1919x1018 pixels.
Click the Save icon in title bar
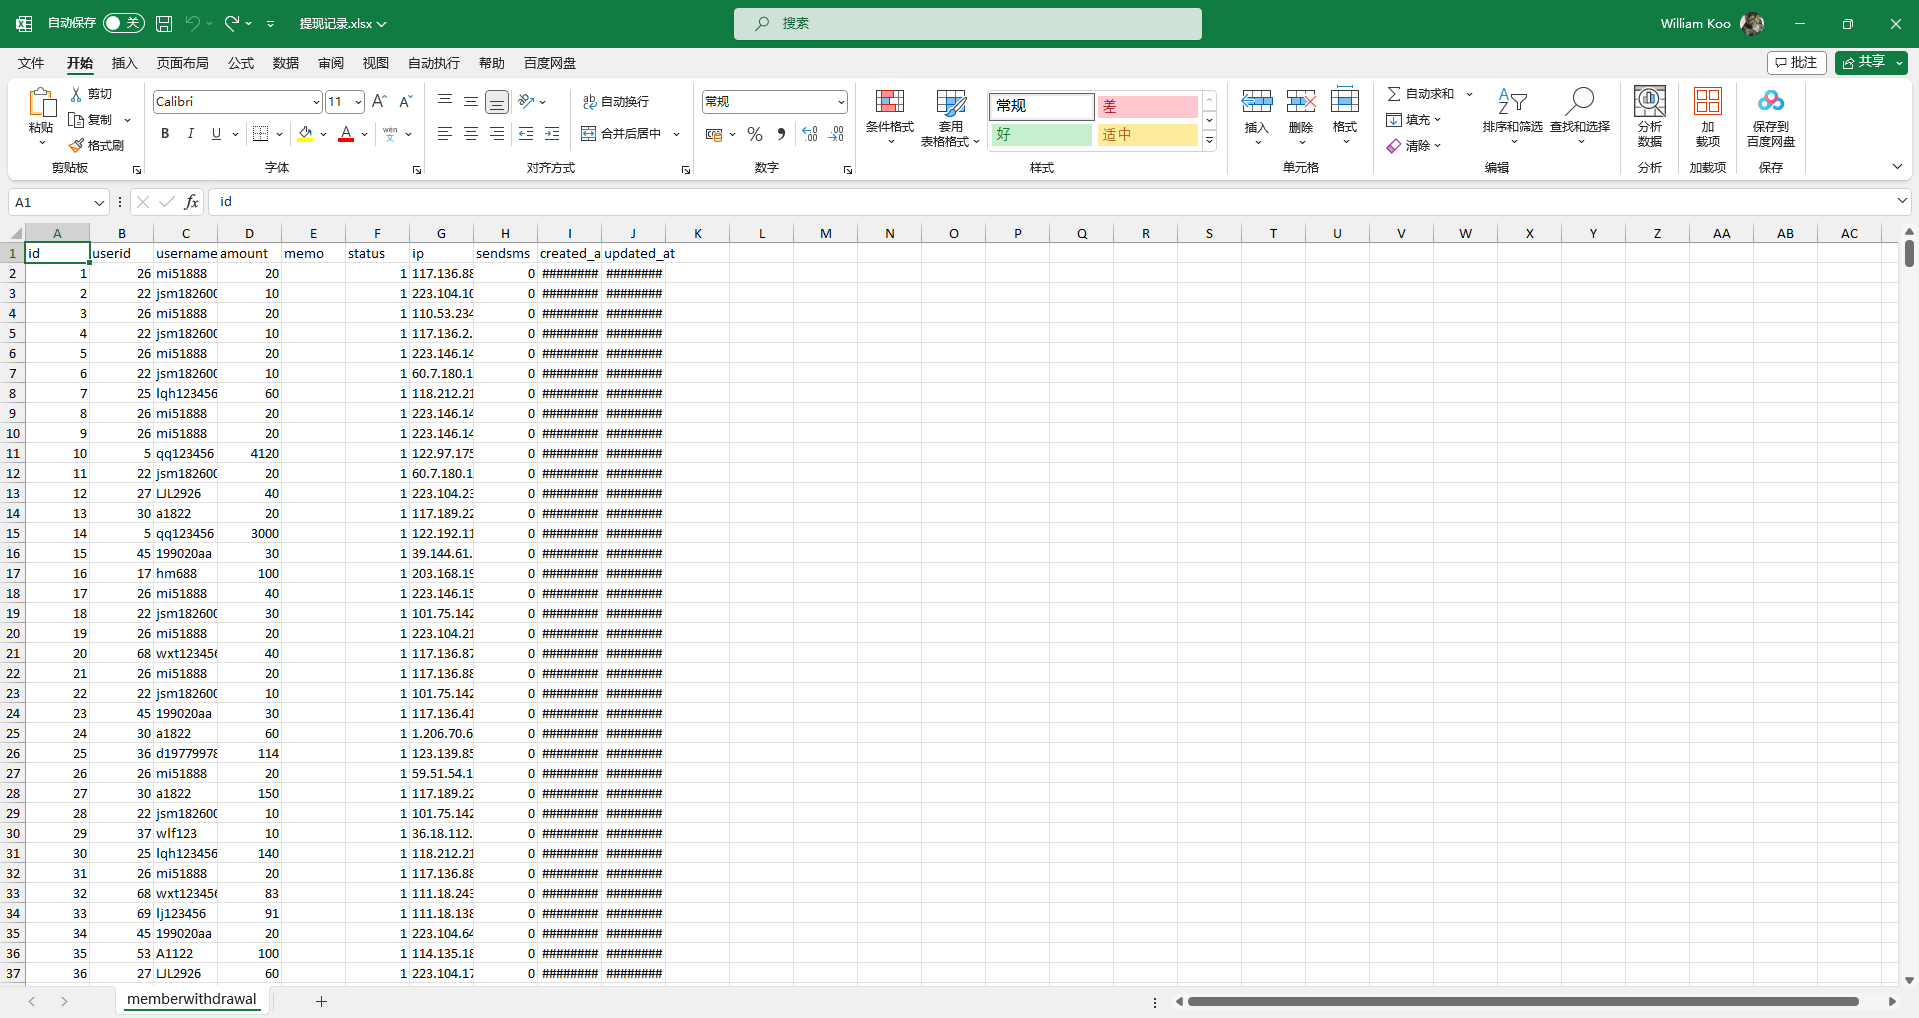(164, 23)
